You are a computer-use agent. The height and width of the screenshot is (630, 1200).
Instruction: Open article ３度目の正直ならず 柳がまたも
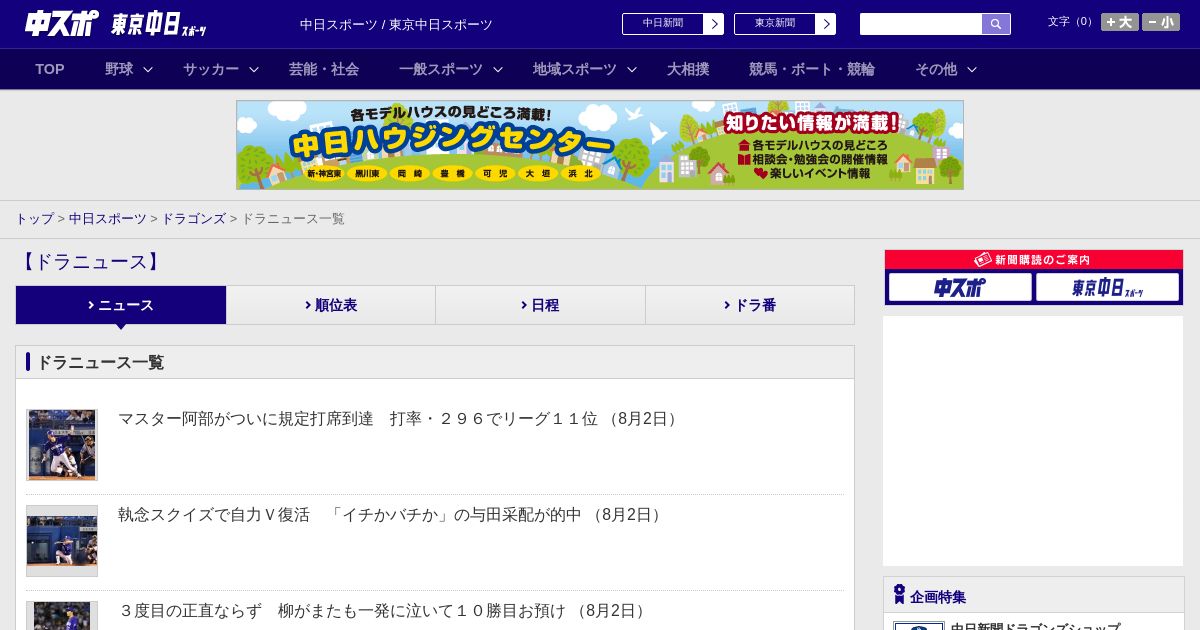pyautogui.click(x=384, y=611)
